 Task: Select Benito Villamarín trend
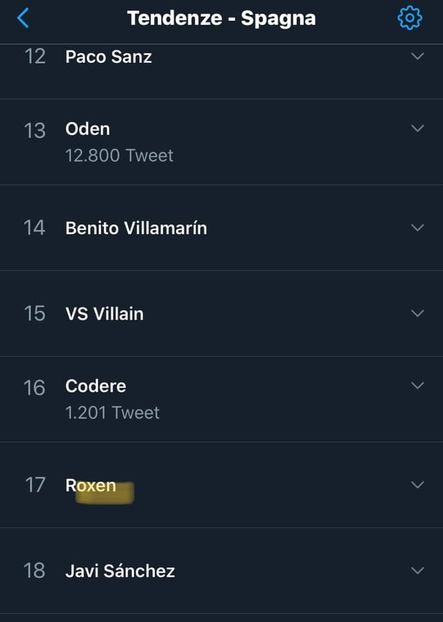click(136, 228)
